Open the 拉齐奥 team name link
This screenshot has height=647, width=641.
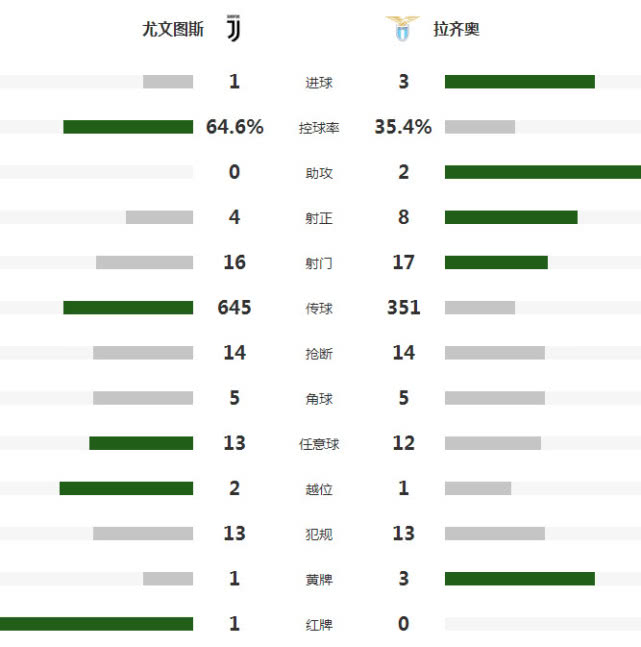(456, 29)
